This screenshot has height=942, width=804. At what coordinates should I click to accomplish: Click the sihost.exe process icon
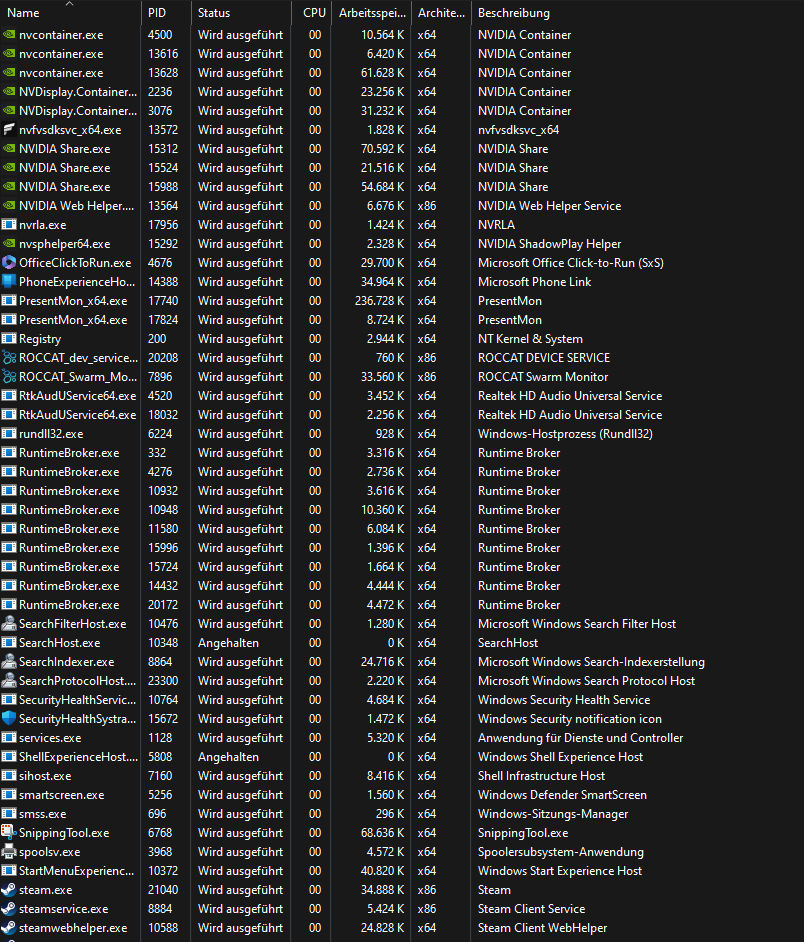tap(8, 776)
